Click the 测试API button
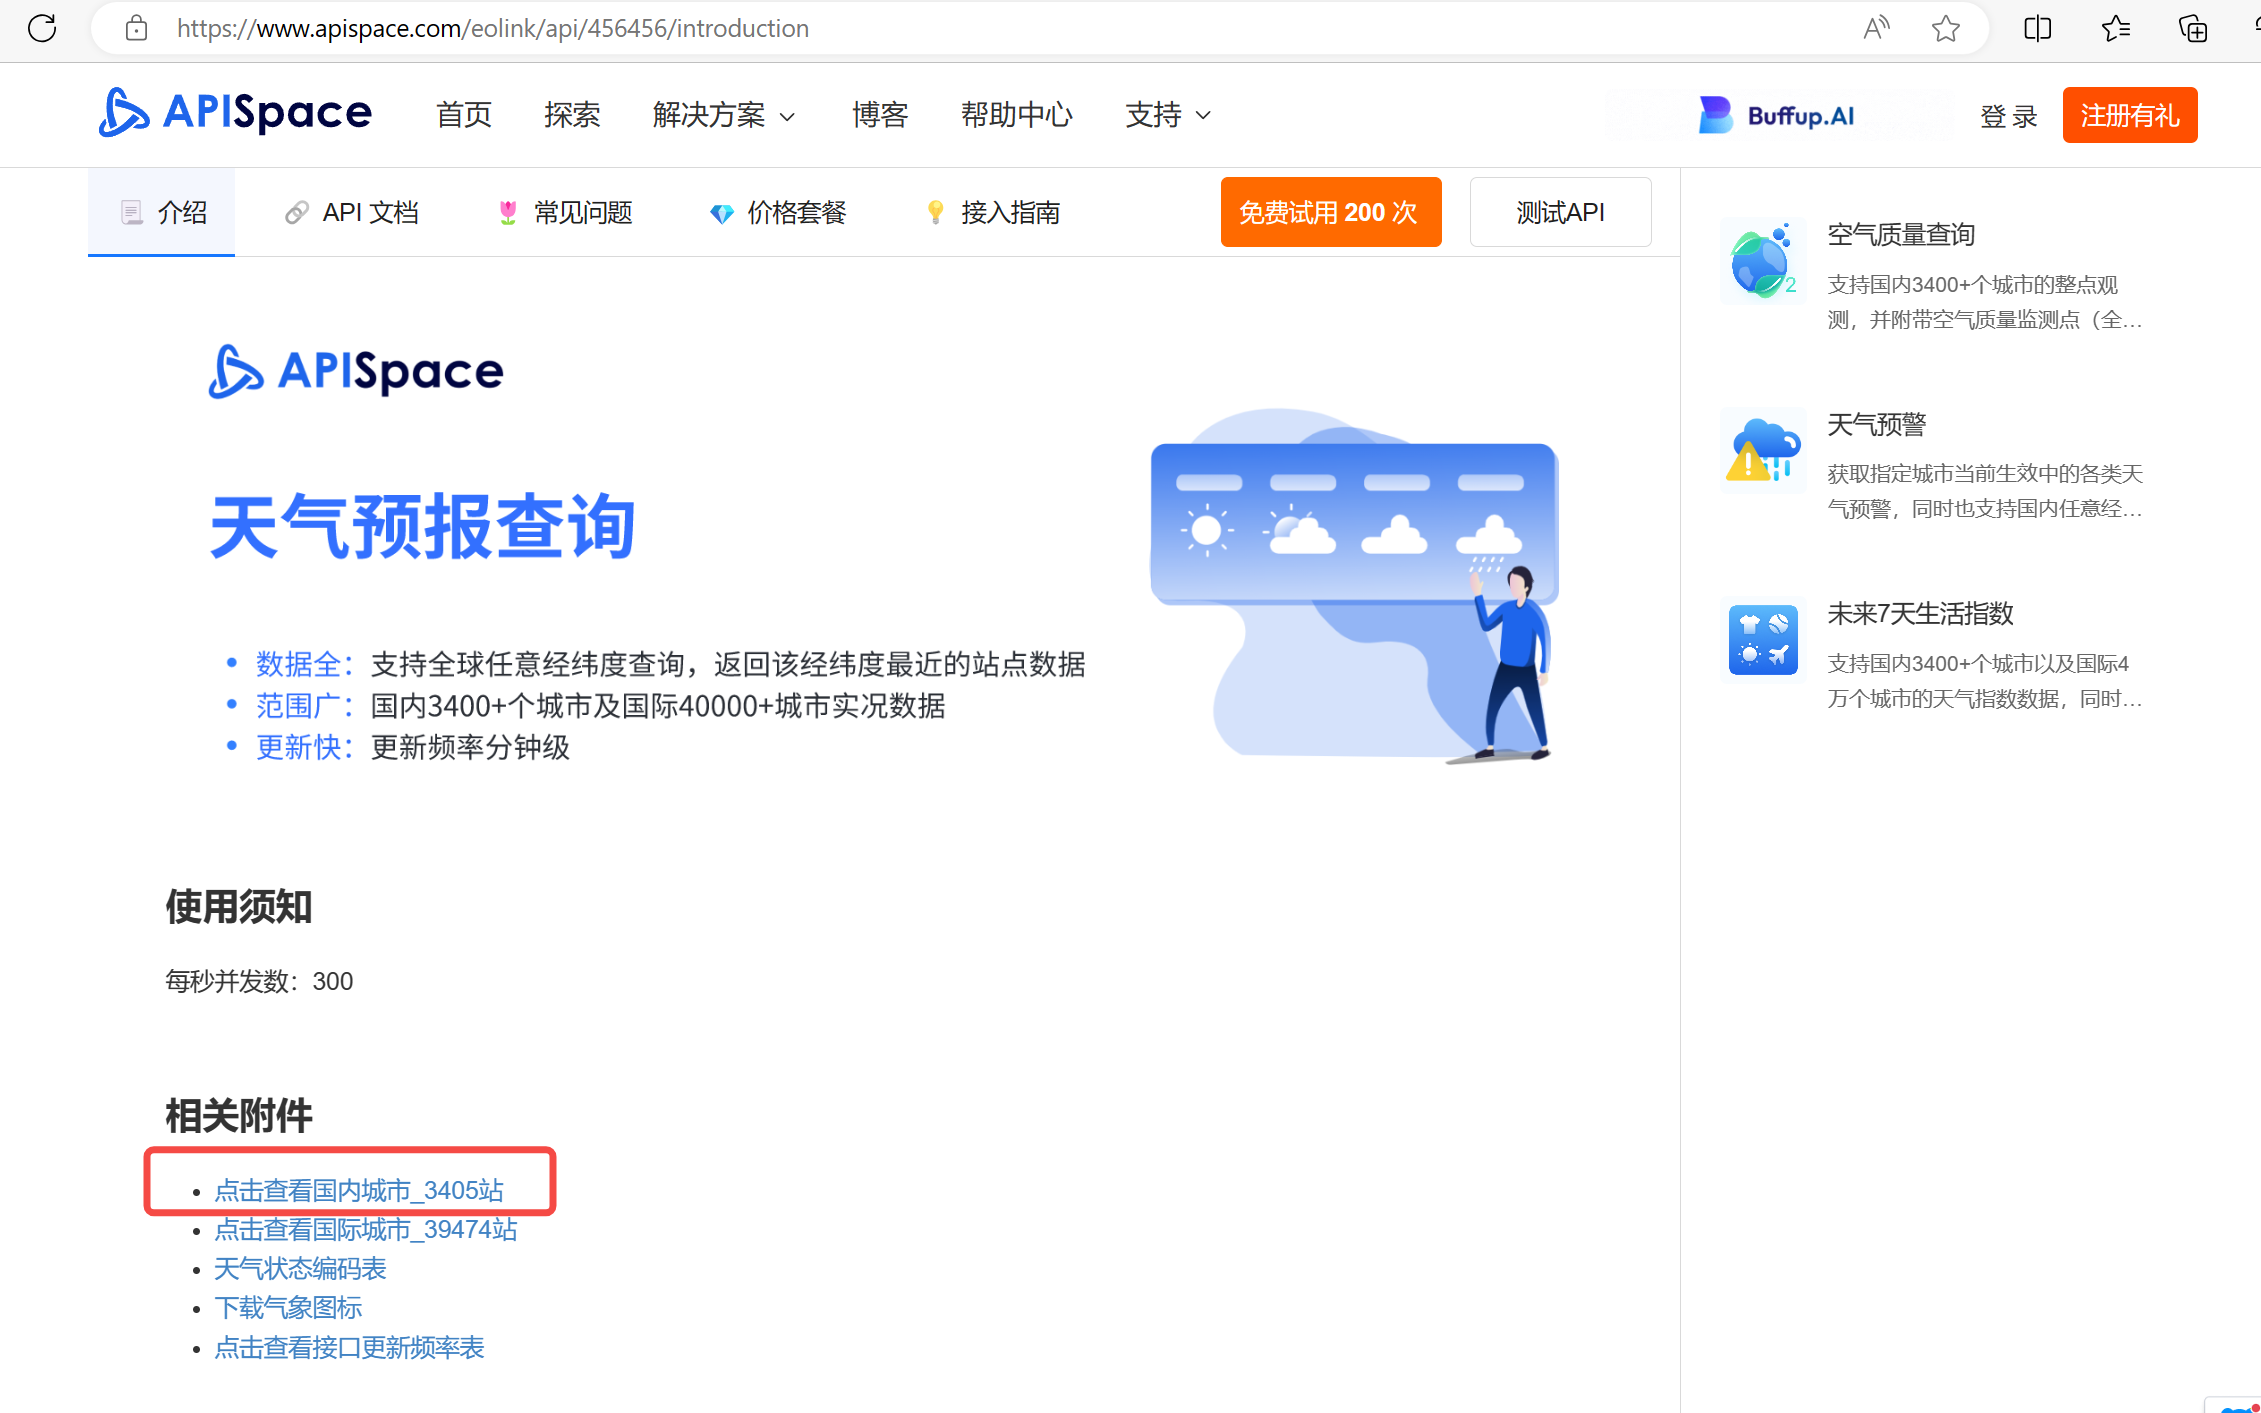 point(1560,212)
